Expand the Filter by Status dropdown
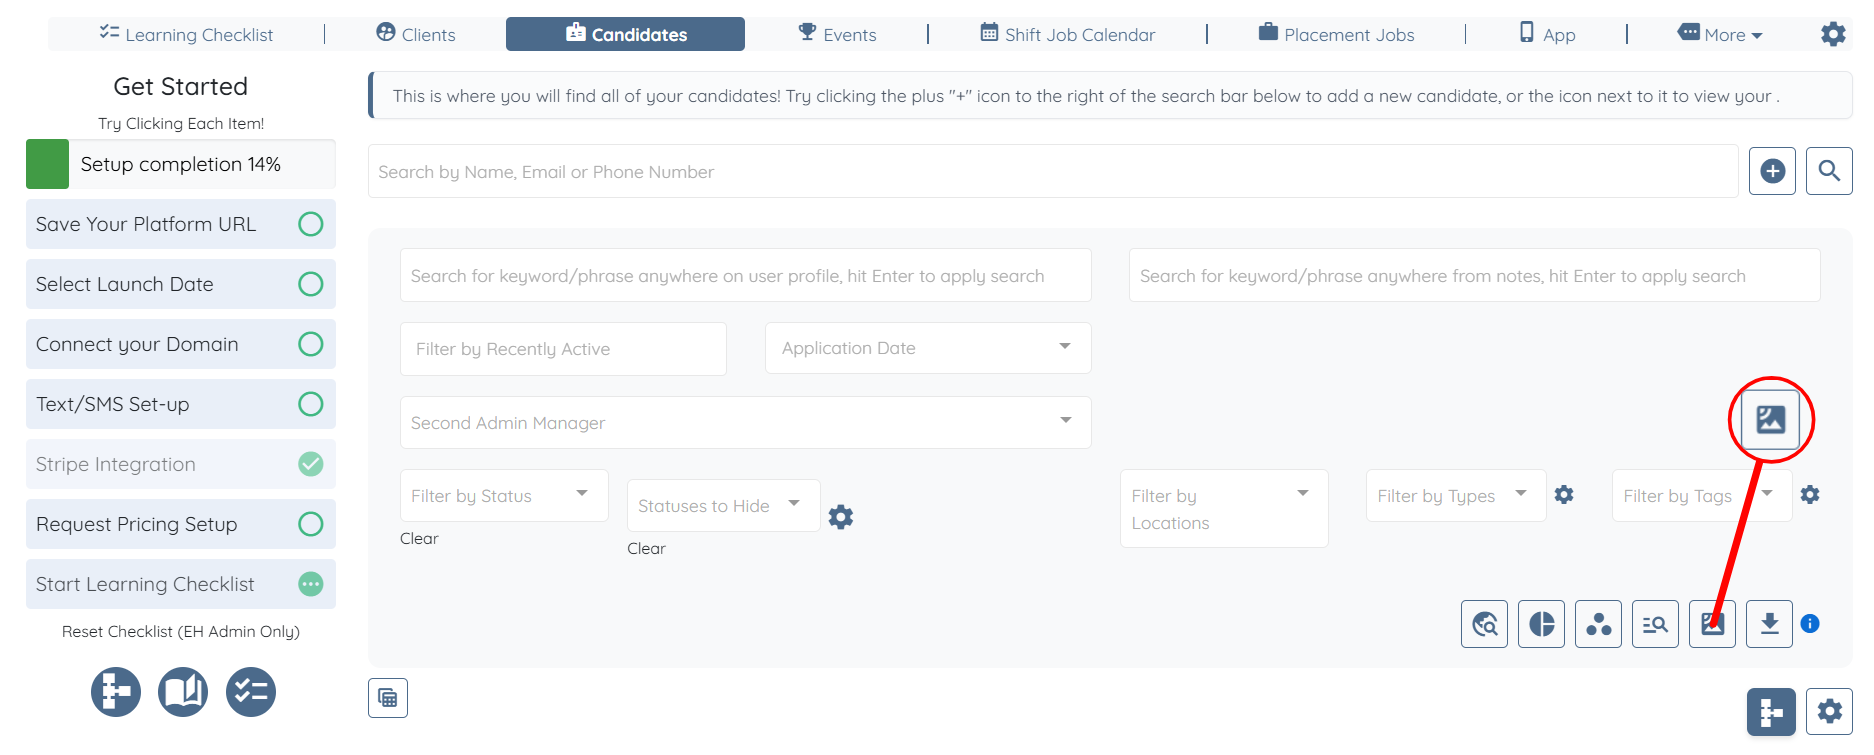 pyautogui.click(x=504, y=496)
